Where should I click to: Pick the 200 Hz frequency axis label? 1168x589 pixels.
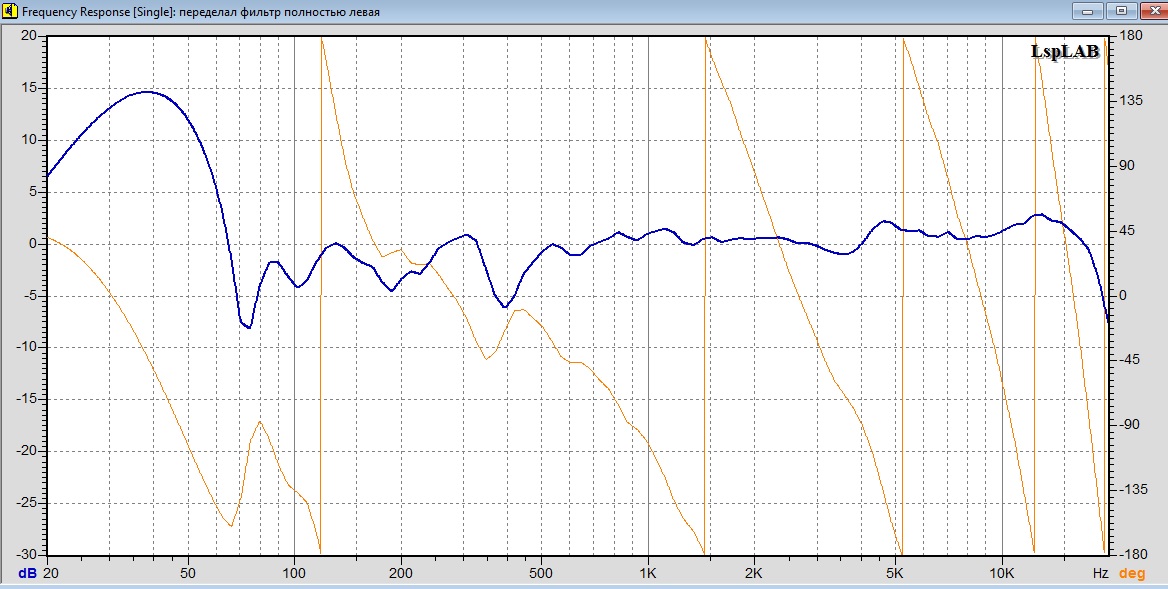click(402, 574)
